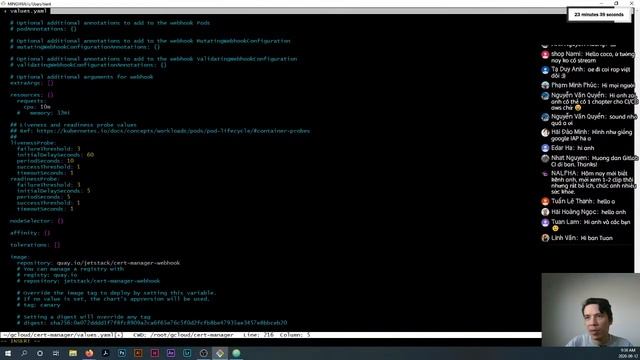Click 'CWD: /root/gcloud/cert-manager' in status bar
640x360 pixels.
point(183,335)
